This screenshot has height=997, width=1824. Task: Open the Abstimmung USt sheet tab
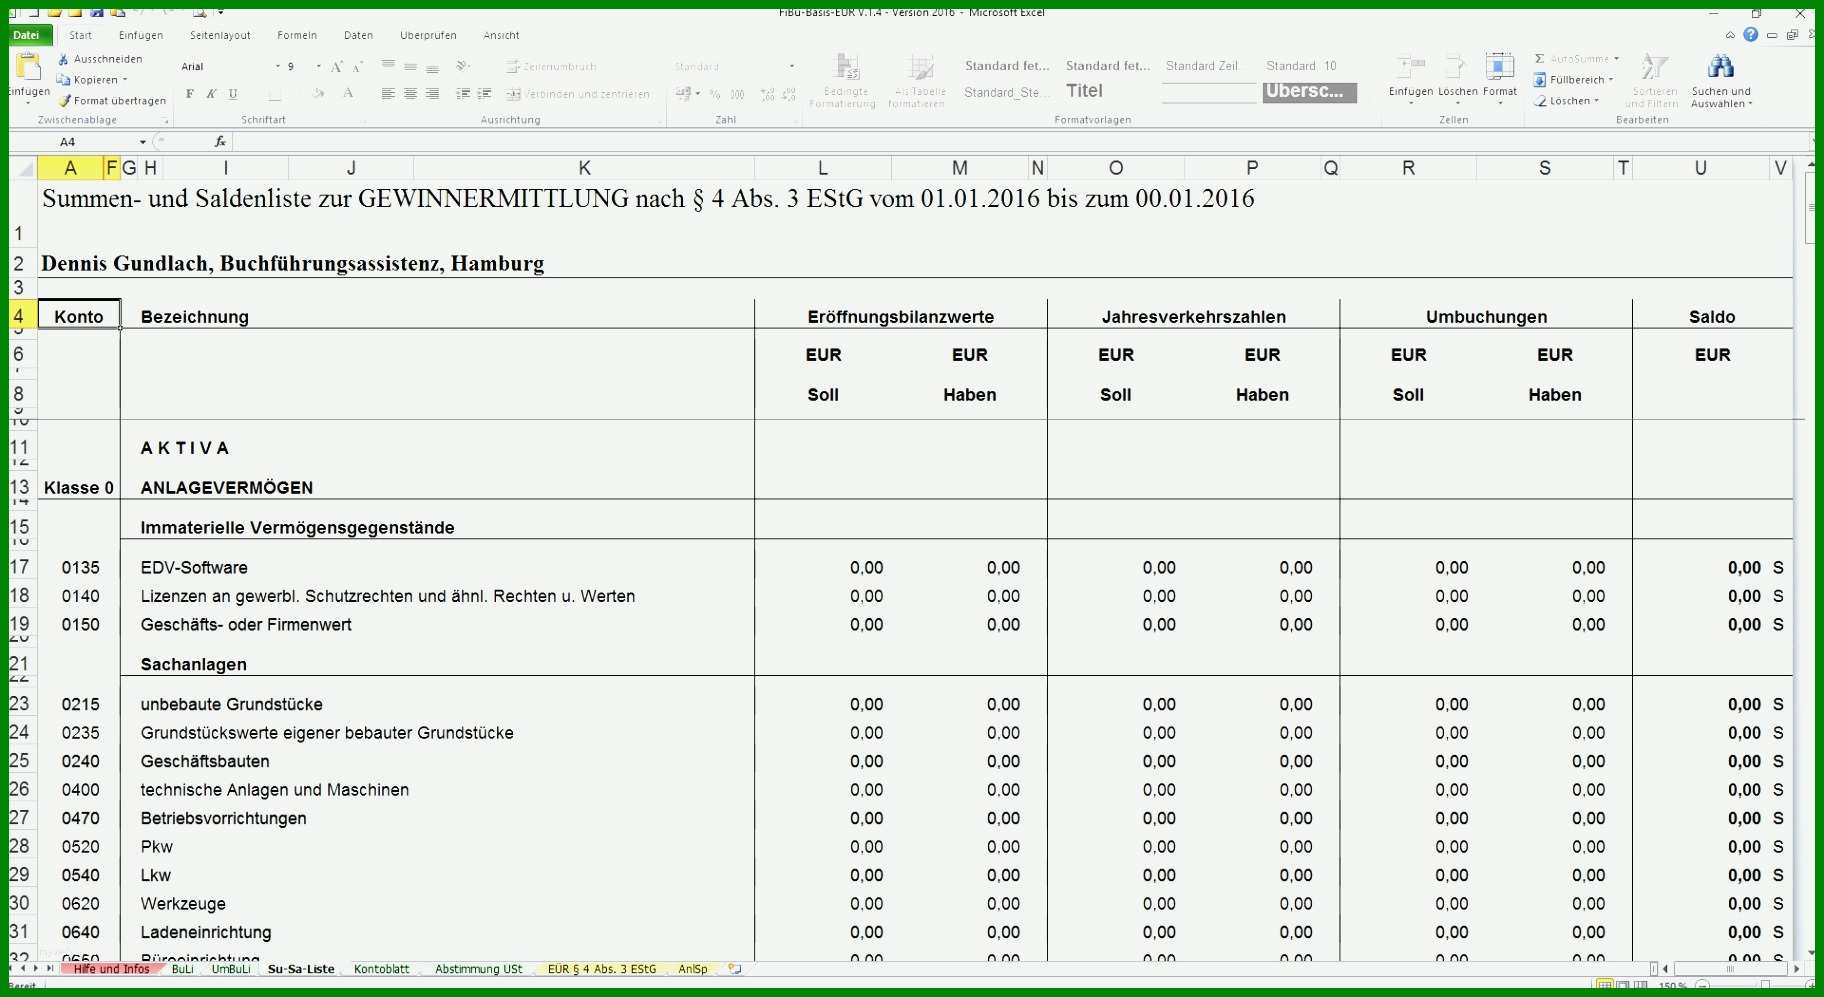[x=478, y=969]
